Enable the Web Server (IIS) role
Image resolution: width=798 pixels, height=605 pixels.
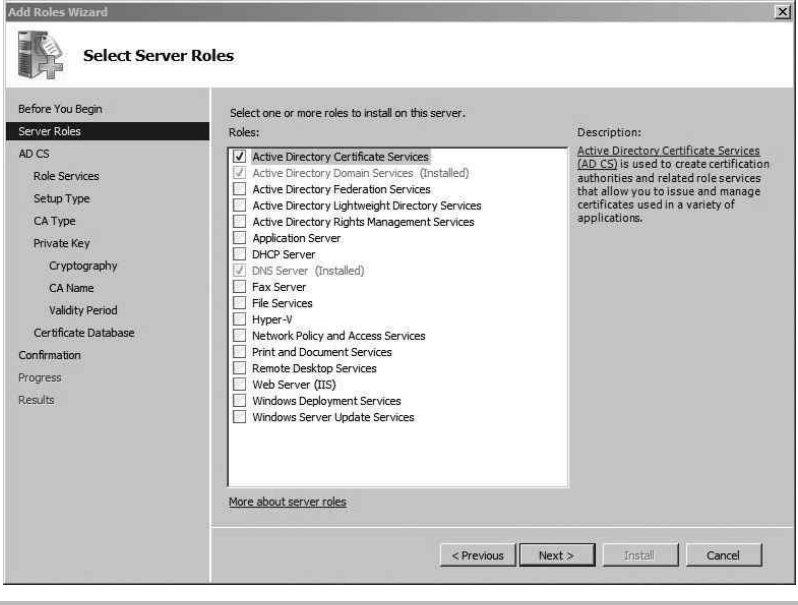pyautogui.click(x=239, y=384)
